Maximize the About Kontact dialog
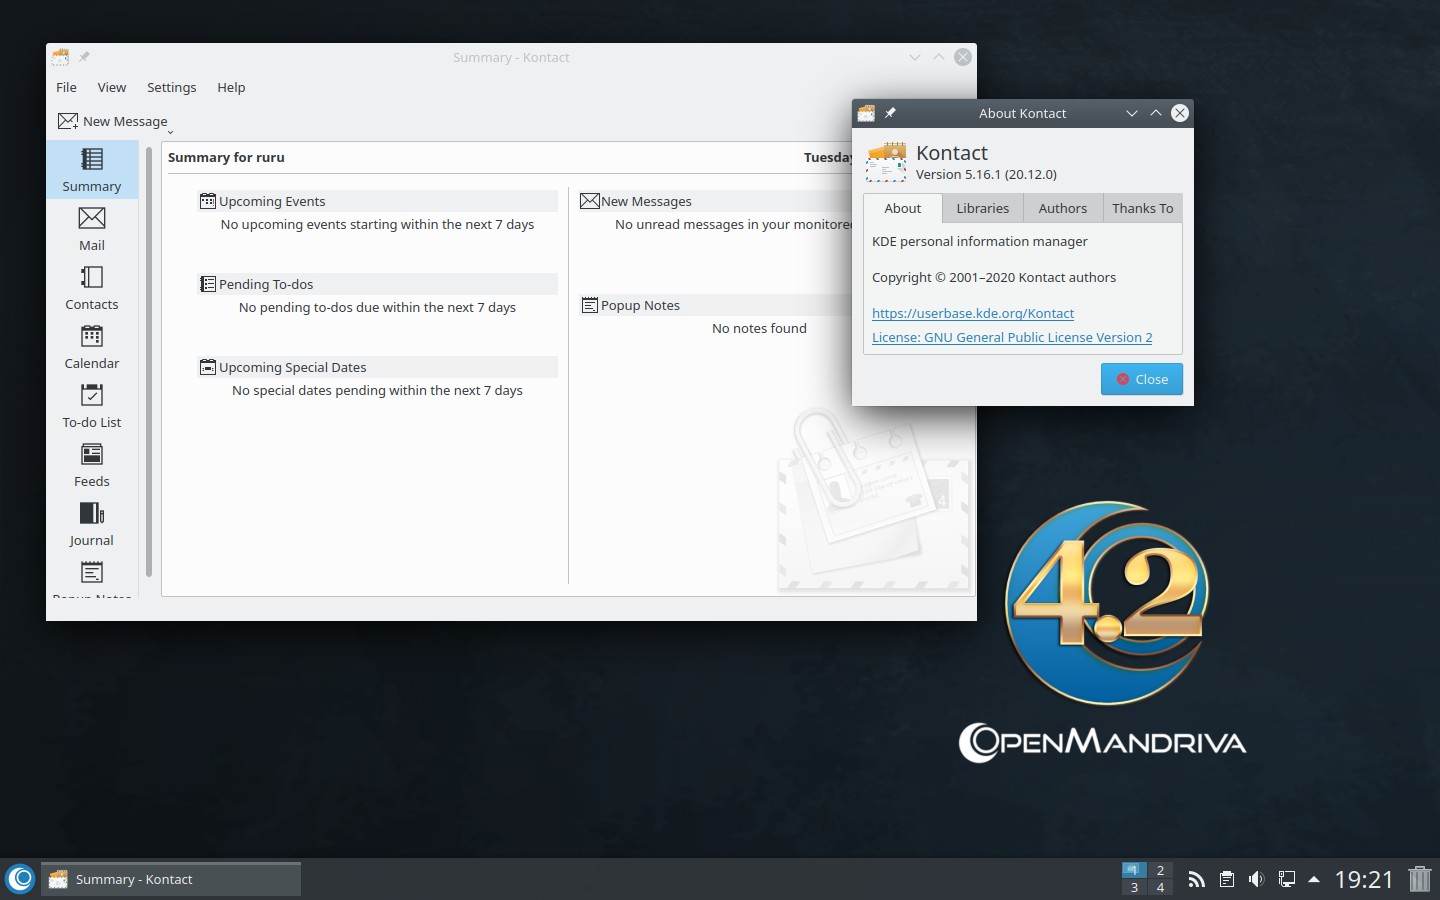Image resolution: width=1440 pixels, height=900 pixels. [1156, 113]
